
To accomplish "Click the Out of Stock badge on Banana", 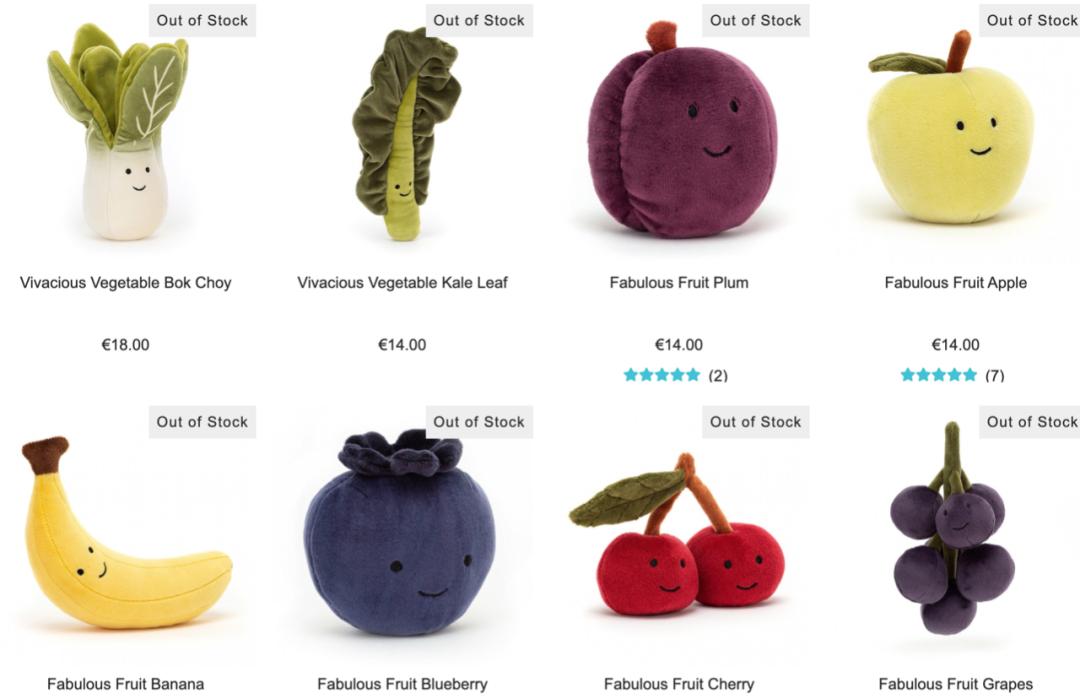I will pos(202,421).
